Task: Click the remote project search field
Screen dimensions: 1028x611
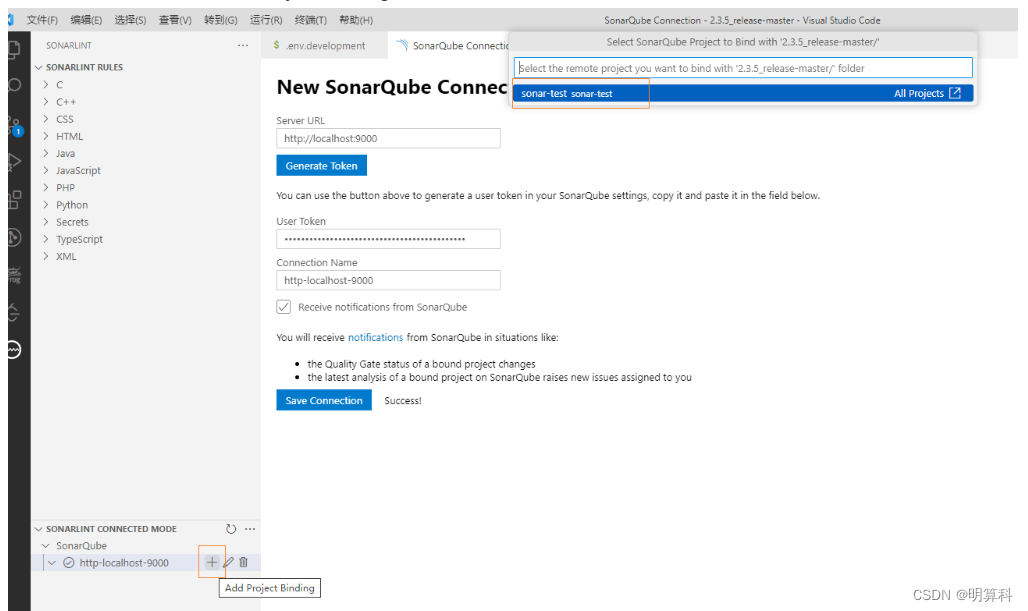Action: 743,68
